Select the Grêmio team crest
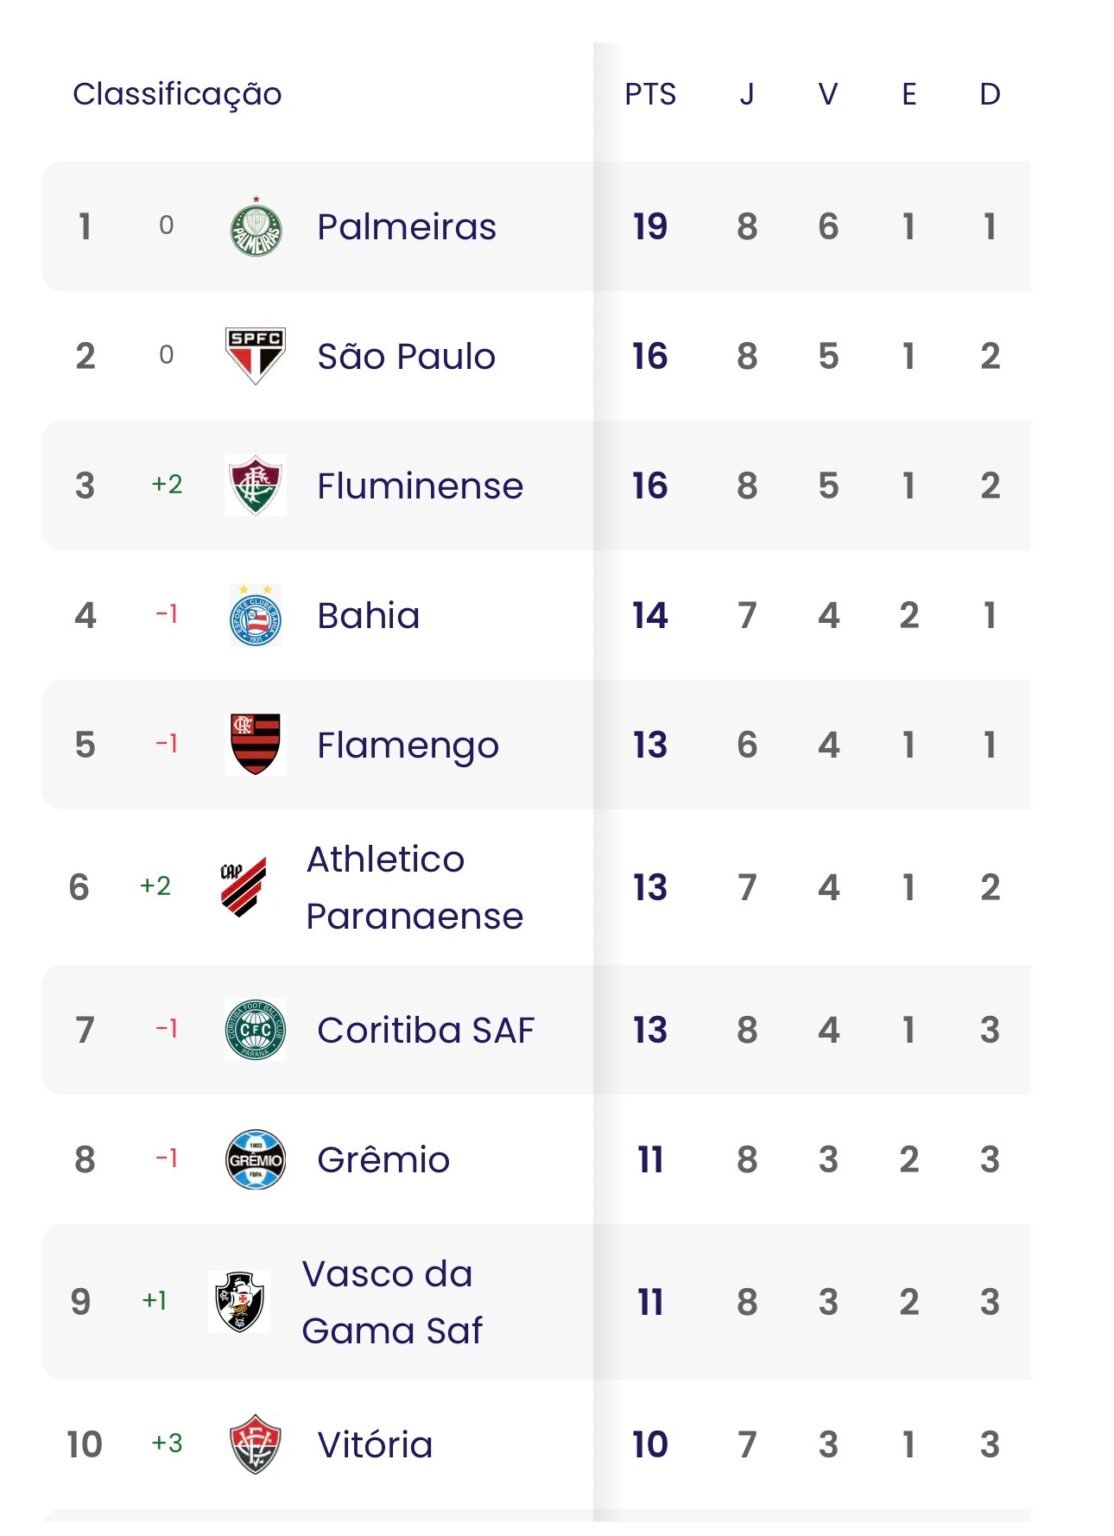This screenshot has width=1114, height=1536. 255,1160
